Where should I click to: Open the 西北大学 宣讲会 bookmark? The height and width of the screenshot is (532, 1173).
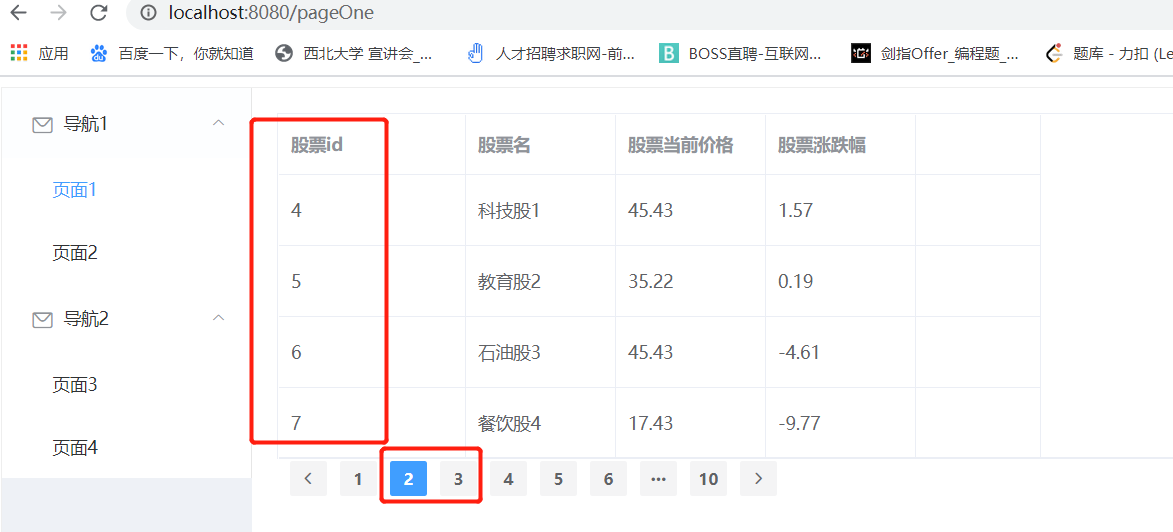(353, 53)
